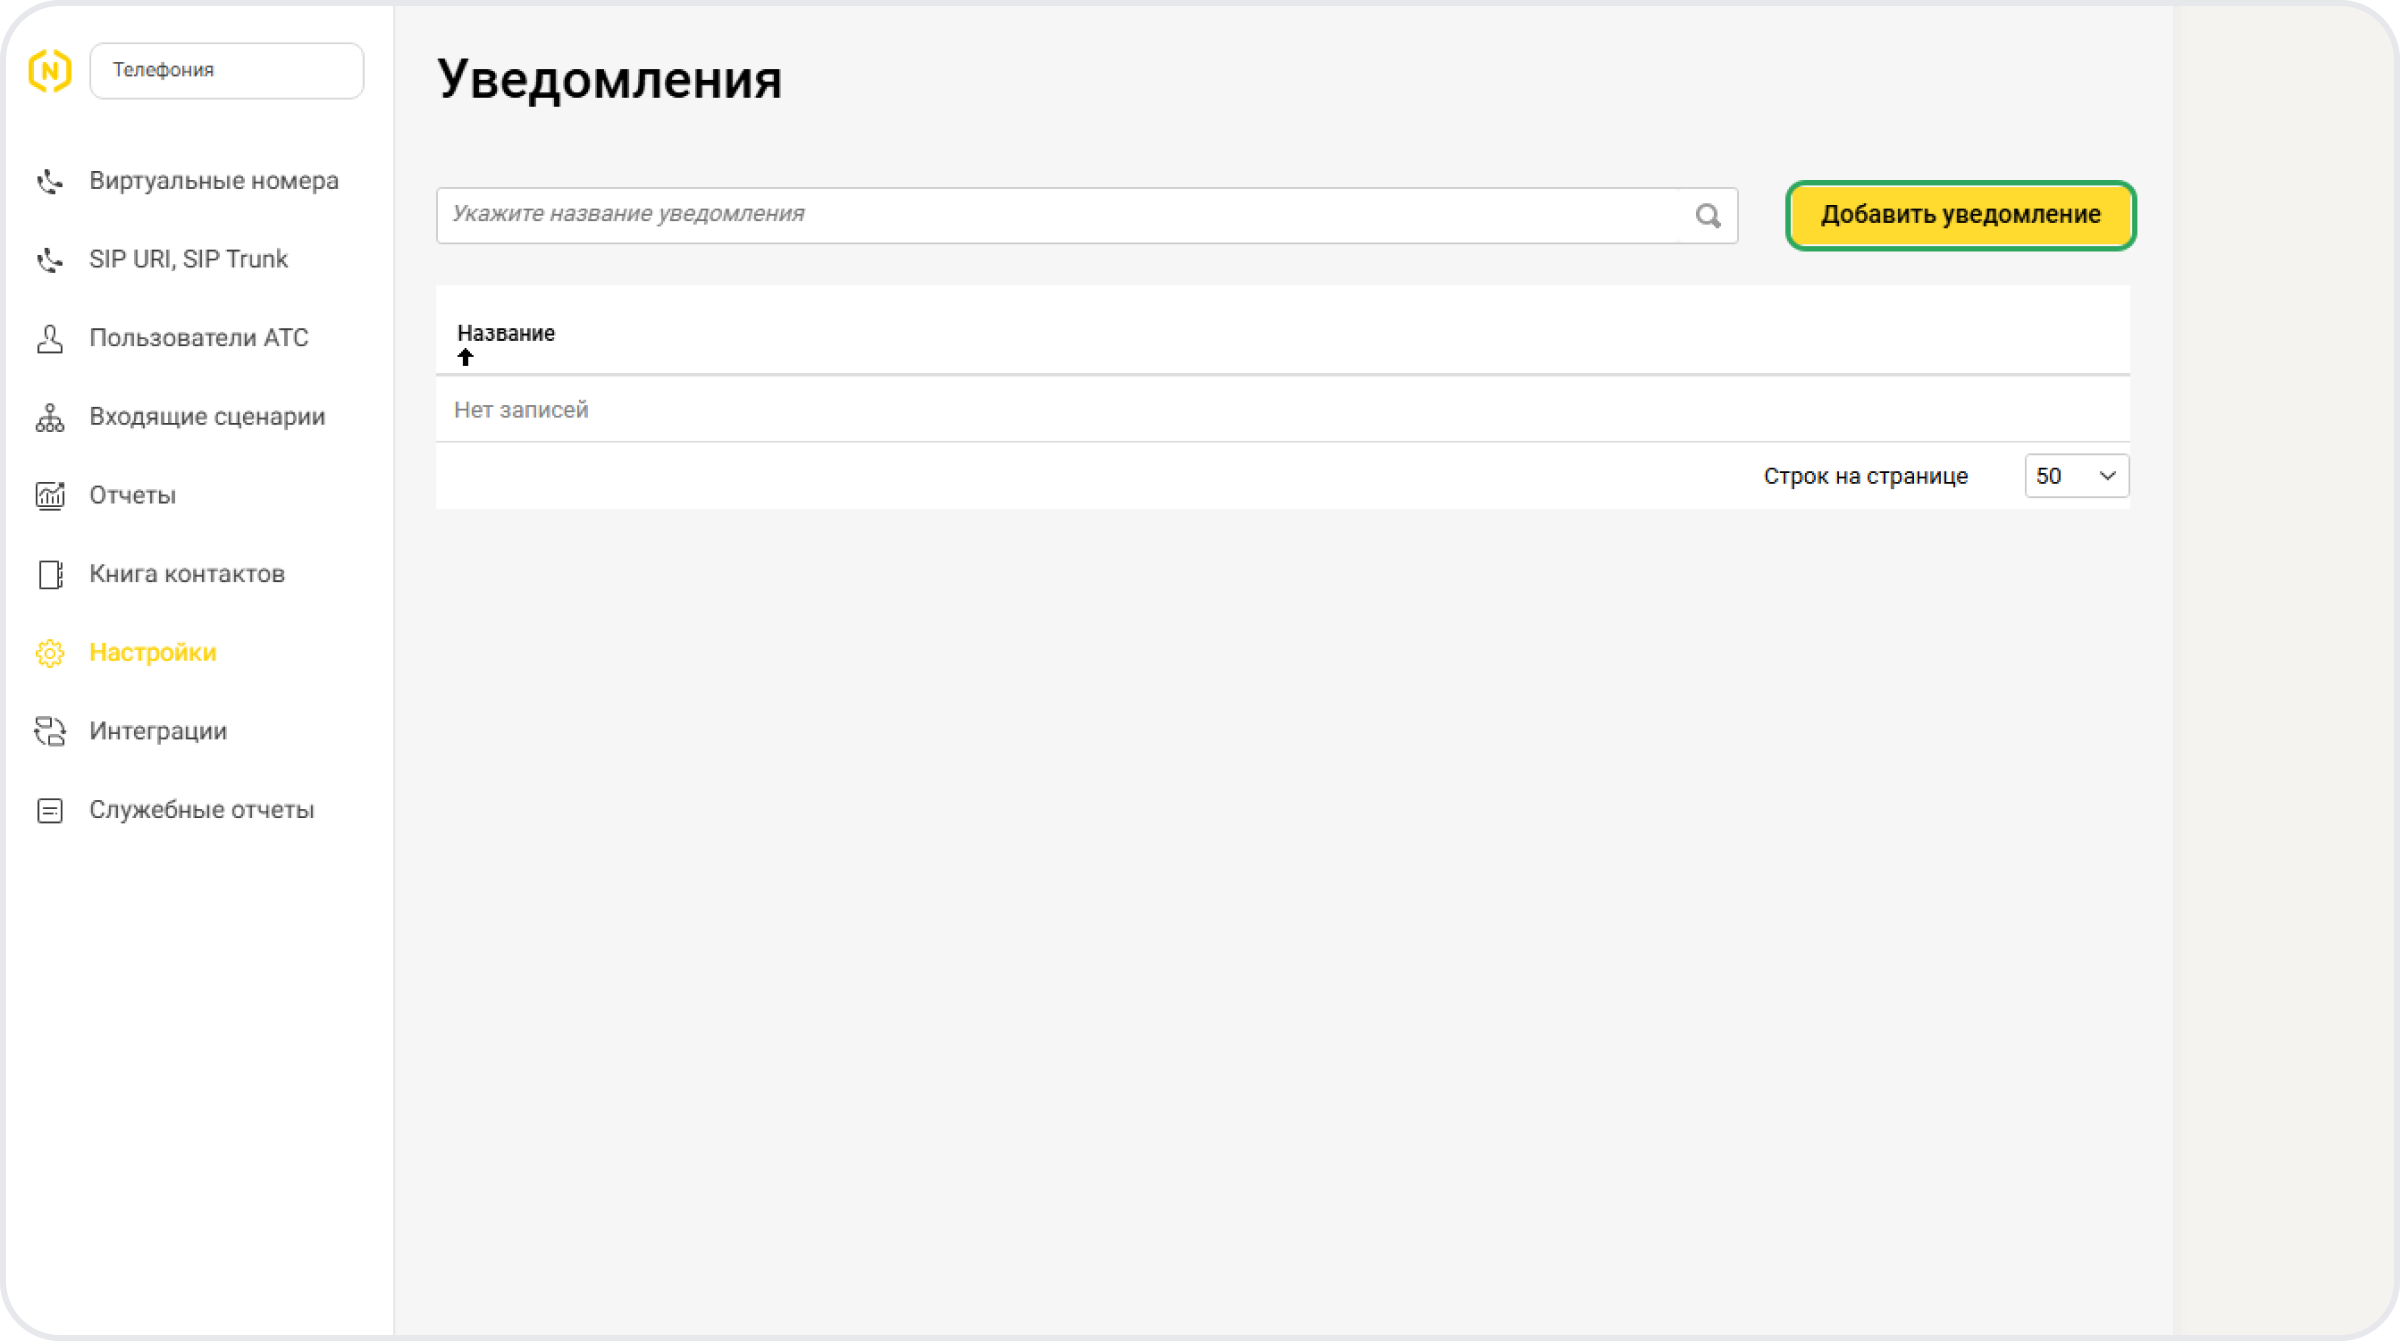2400x1341 pixels.
Task: Open the rows per page dropdown
Action: [2076, 476]
